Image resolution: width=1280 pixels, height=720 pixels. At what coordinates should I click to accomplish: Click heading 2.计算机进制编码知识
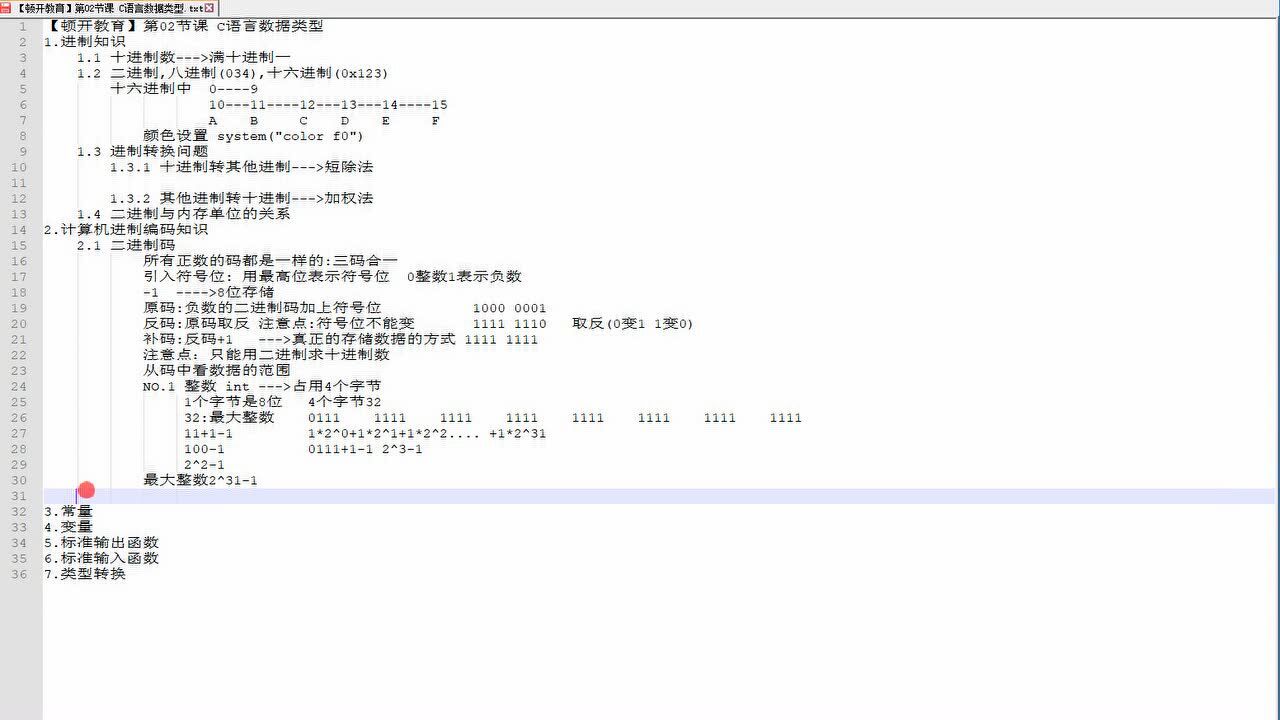click(x=126, y=229)
